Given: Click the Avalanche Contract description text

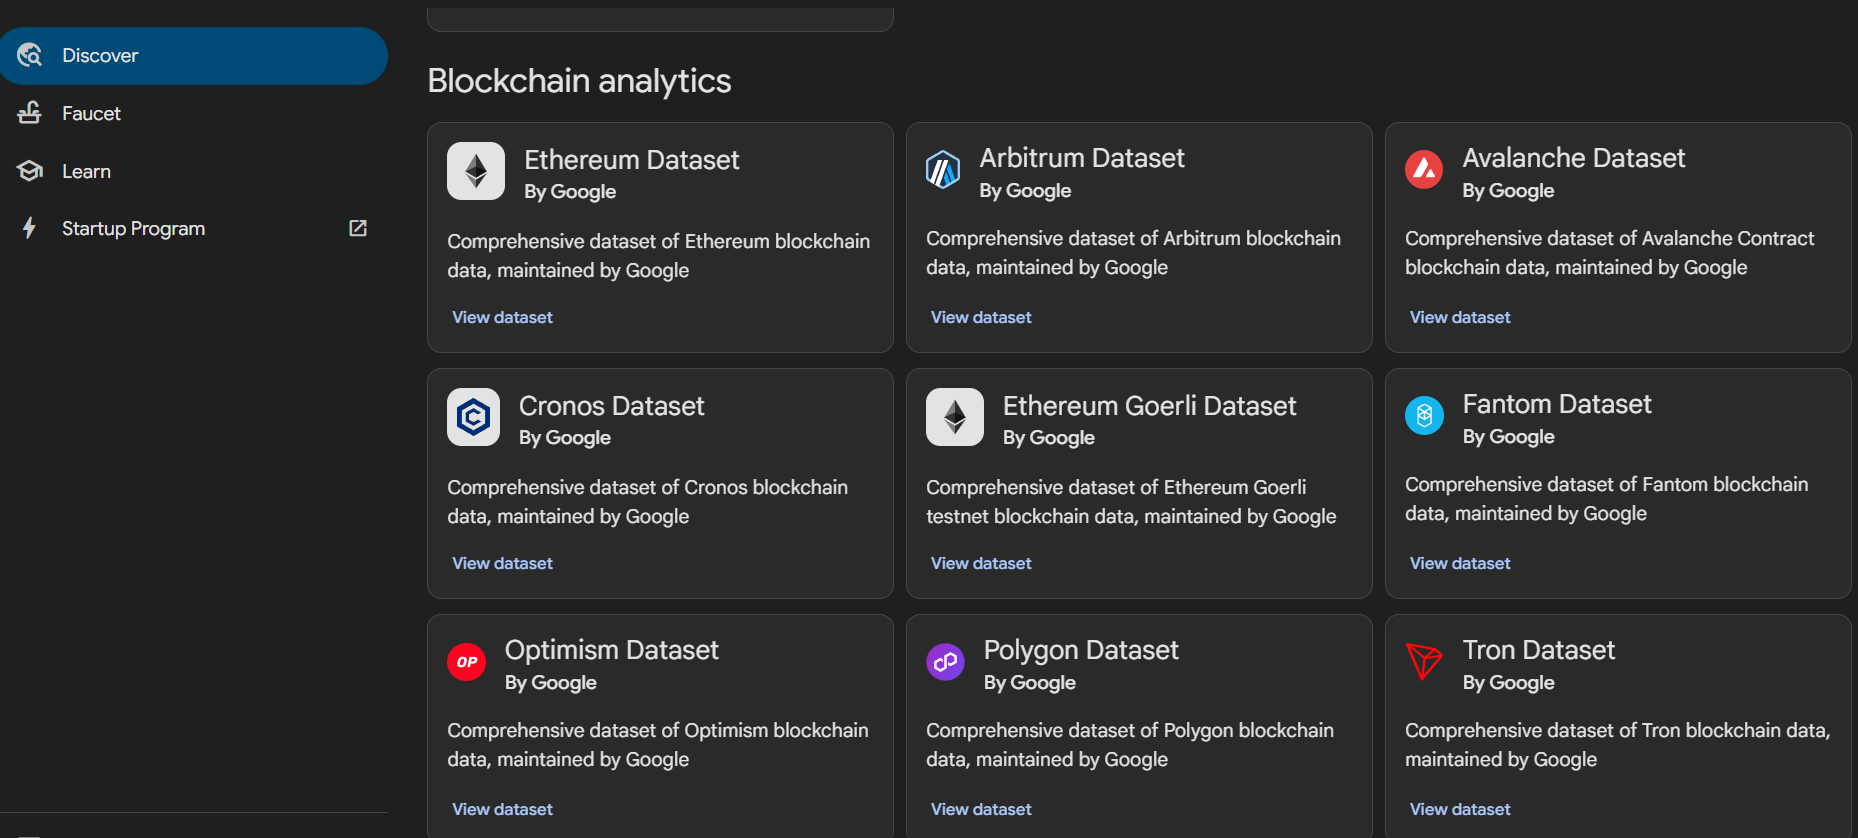Looking at the screenshot, I should pyautogui.click(x=1609, y=253).
